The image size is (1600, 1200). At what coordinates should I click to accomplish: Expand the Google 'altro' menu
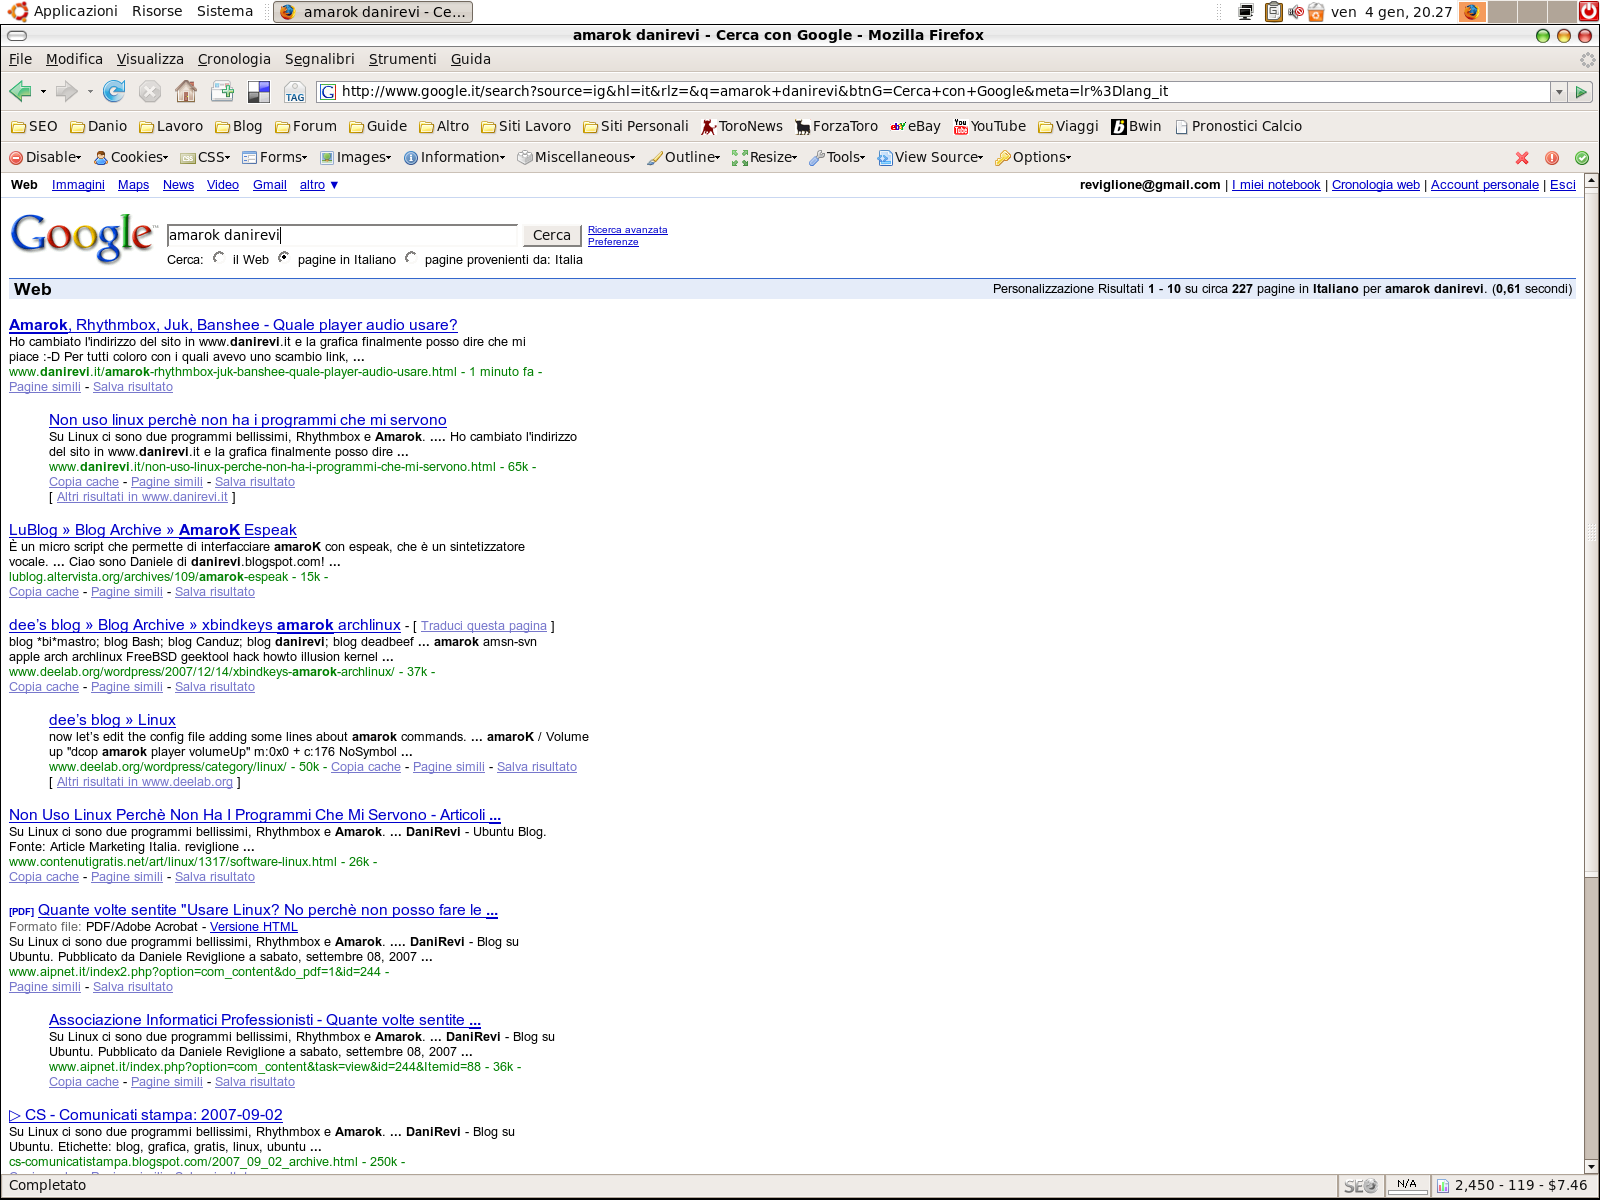[x=319, y=185]
